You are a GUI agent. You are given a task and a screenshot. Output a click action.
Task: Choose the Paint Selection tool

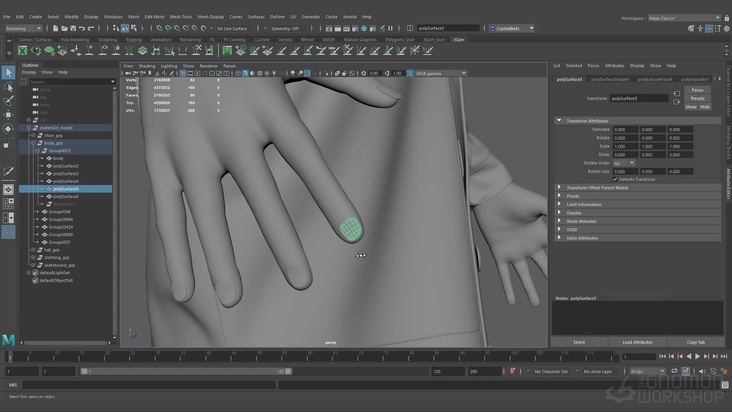[8, 101]
